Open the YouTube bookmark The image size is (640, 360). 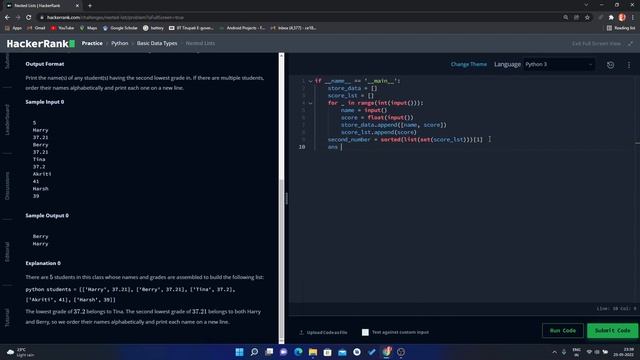coord(62,28)
